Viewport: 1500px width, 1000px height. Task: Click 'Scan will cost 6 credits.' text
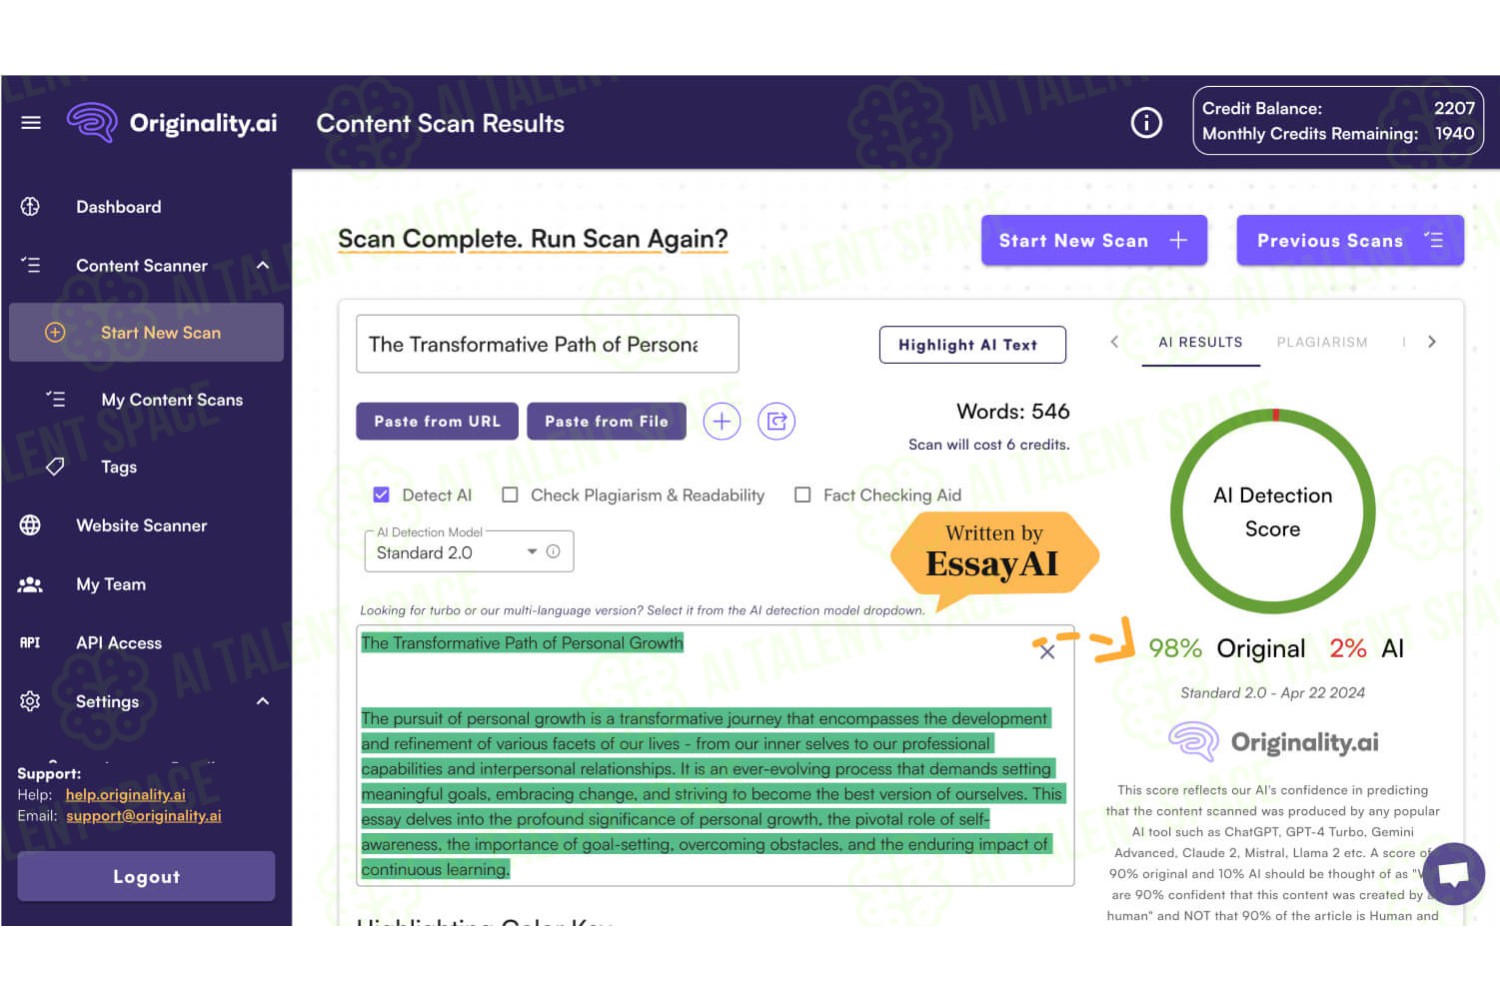coord(989,444)
